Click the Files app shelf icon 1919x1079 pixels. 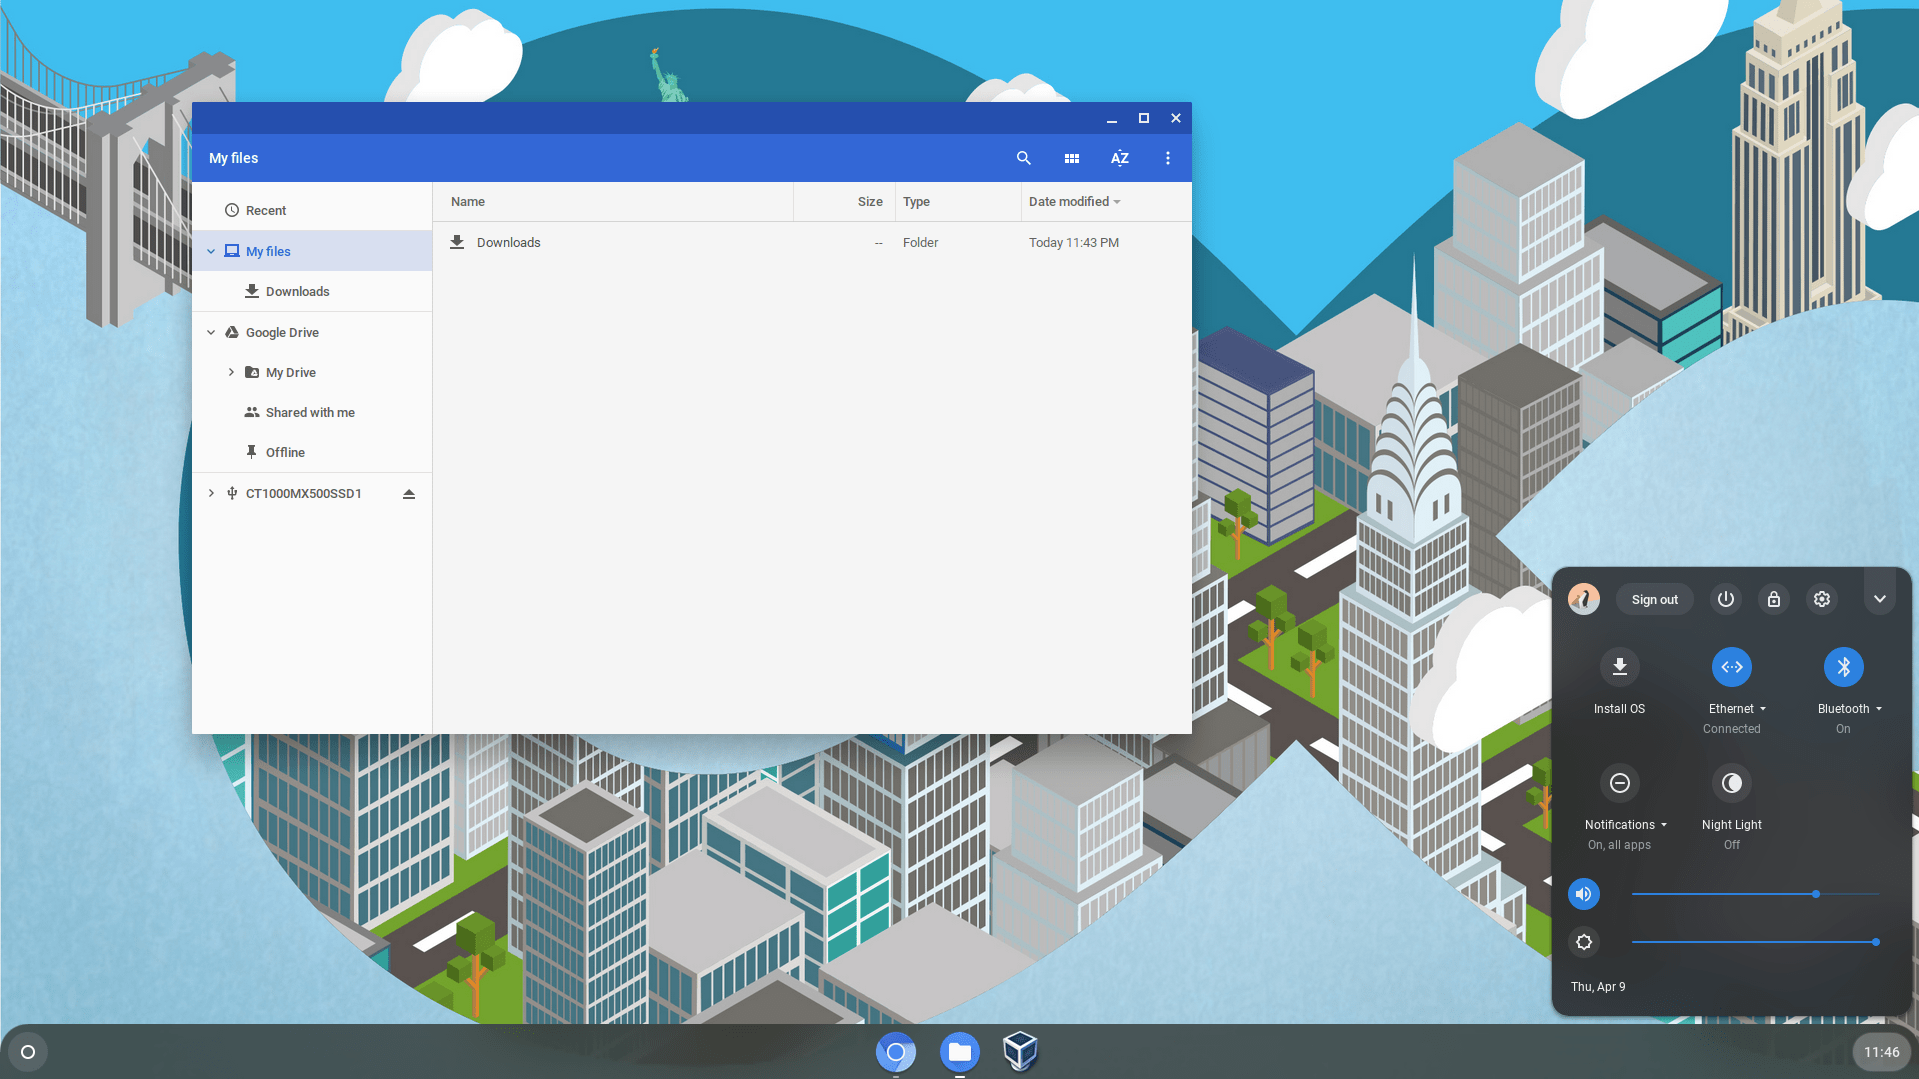[x=959, y=1052]
